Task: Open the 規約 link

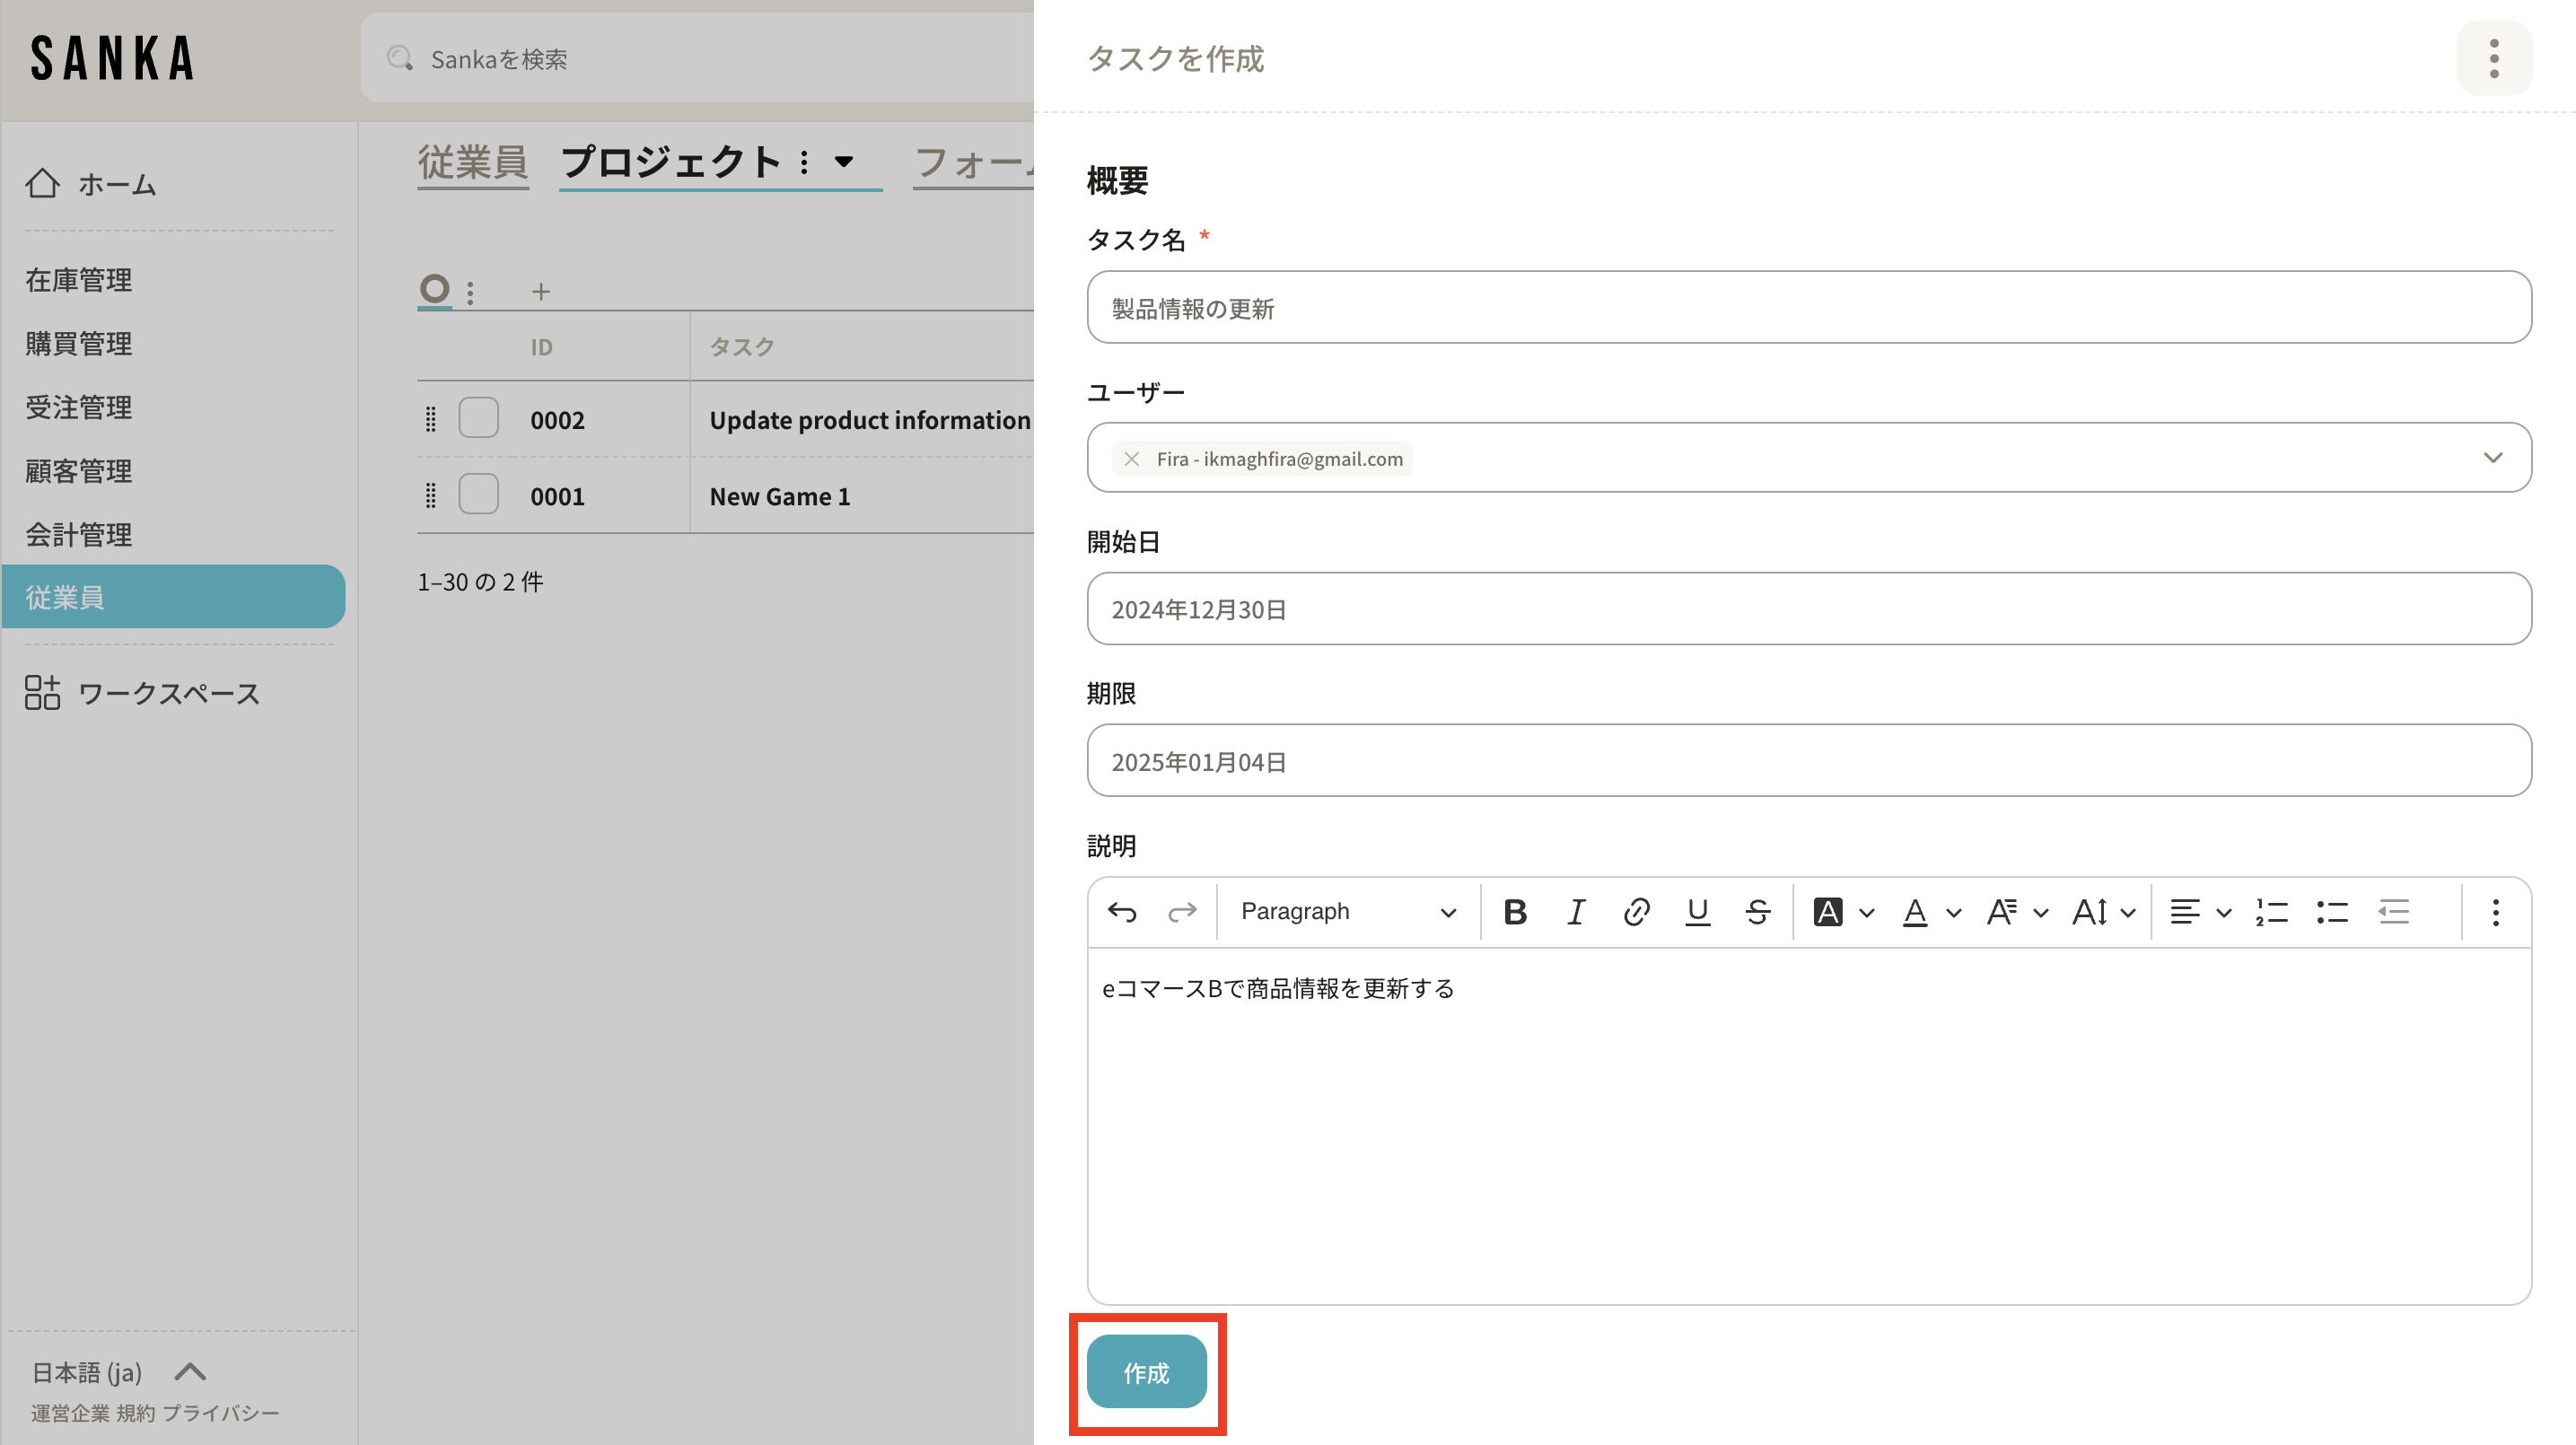Action: (136, 1413)
